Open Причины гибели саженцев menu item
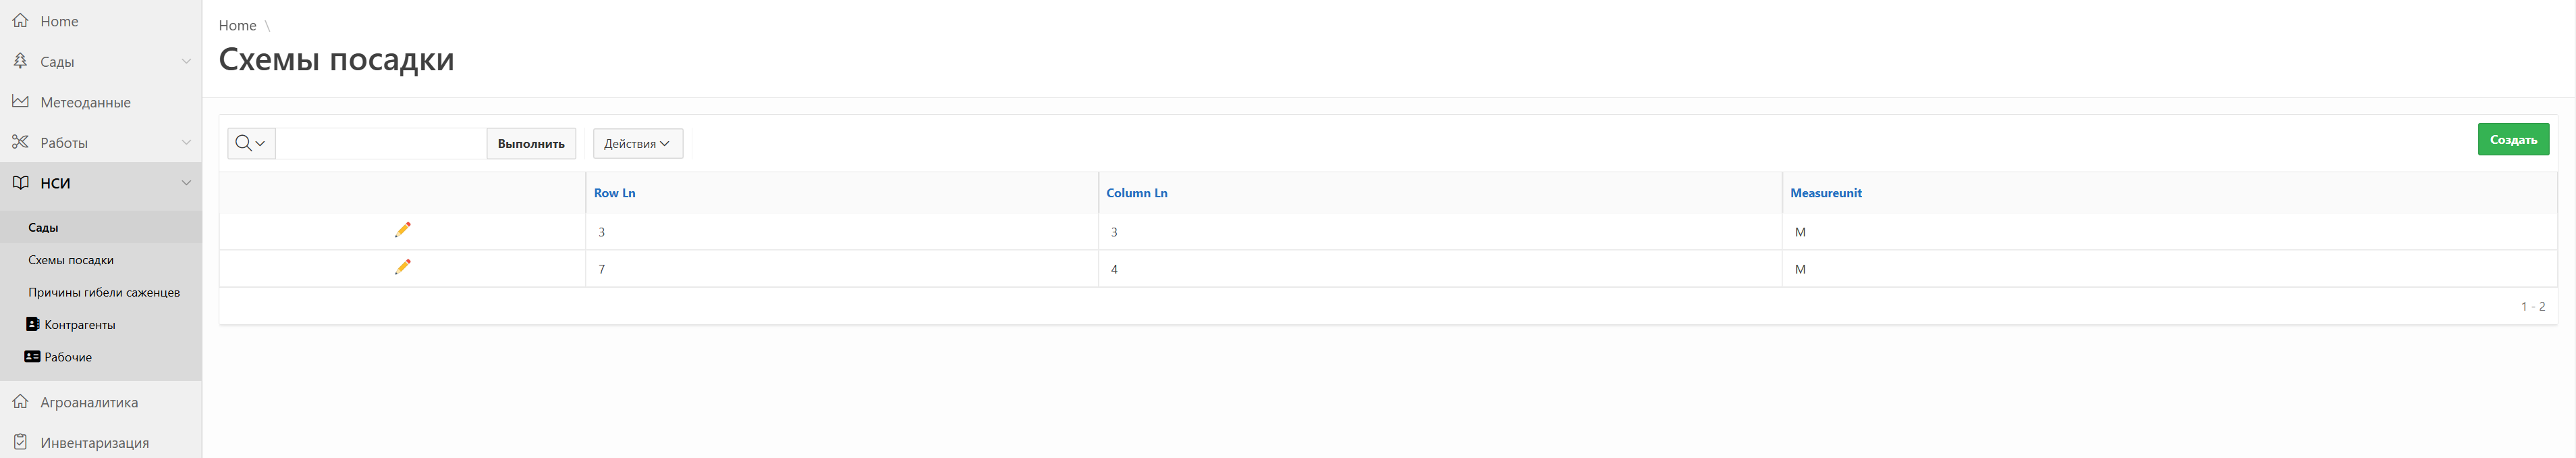 tap(104, 292)
